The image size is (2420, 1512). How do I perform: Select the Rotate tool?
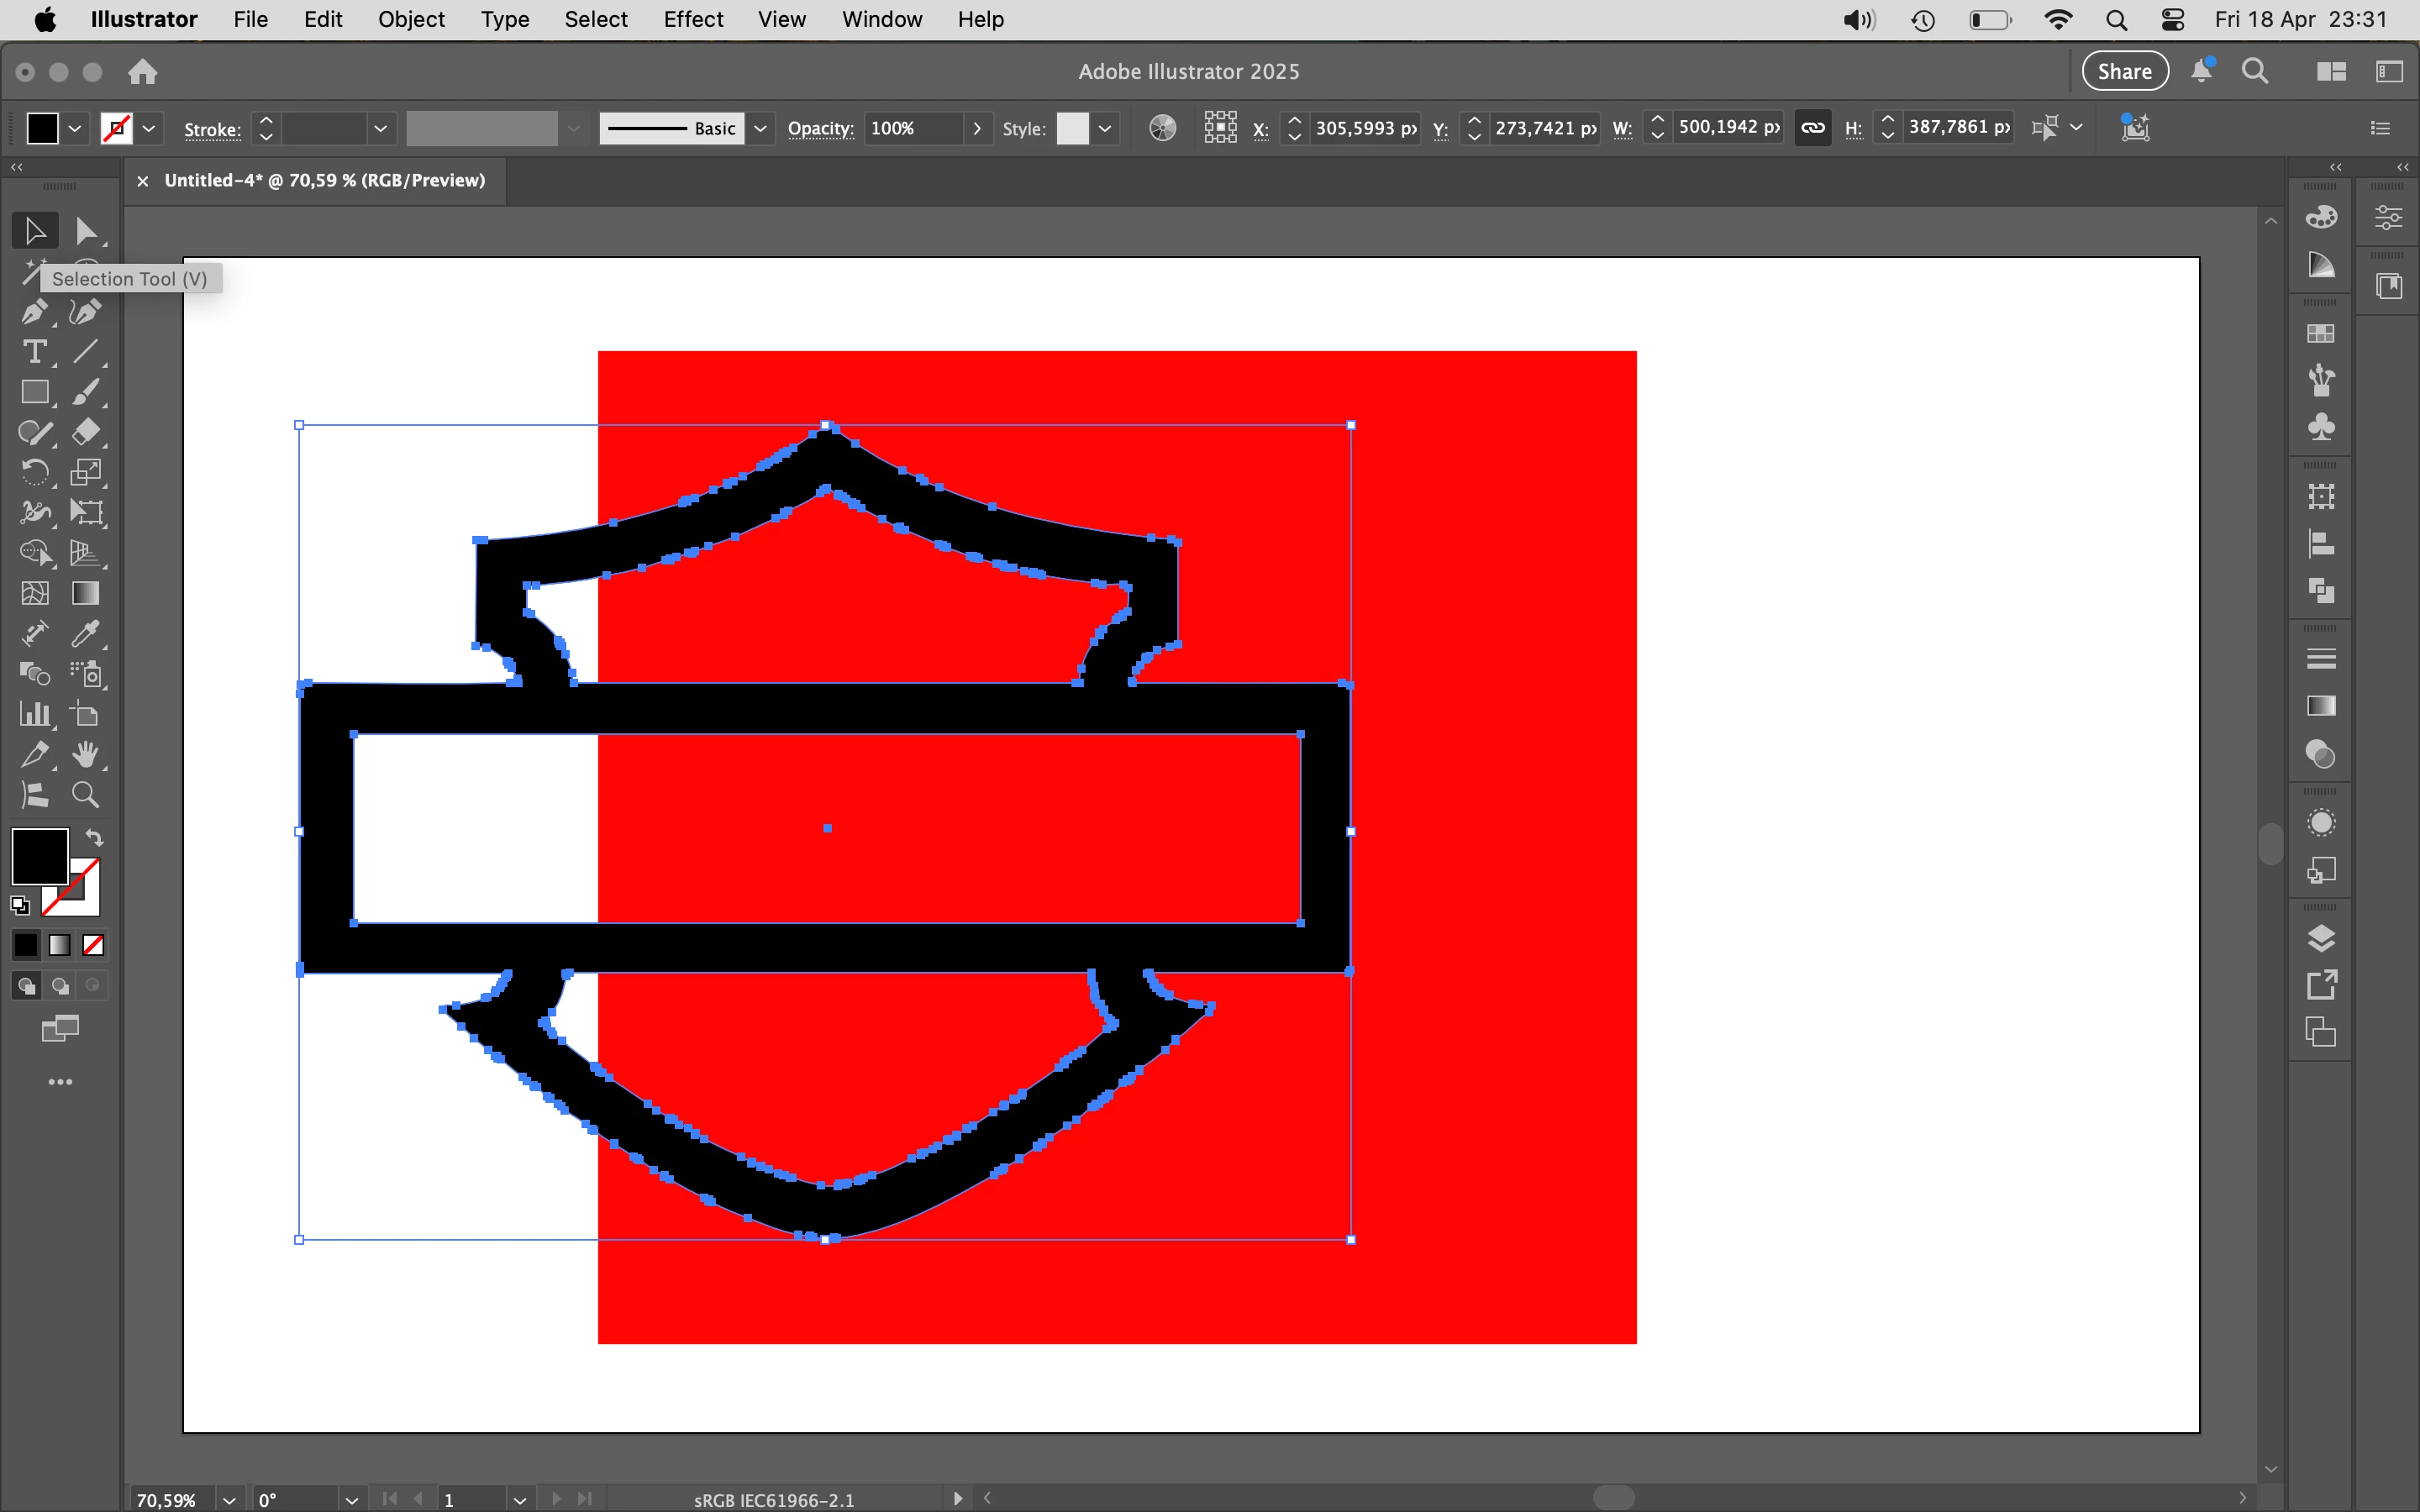click(34, 473)
